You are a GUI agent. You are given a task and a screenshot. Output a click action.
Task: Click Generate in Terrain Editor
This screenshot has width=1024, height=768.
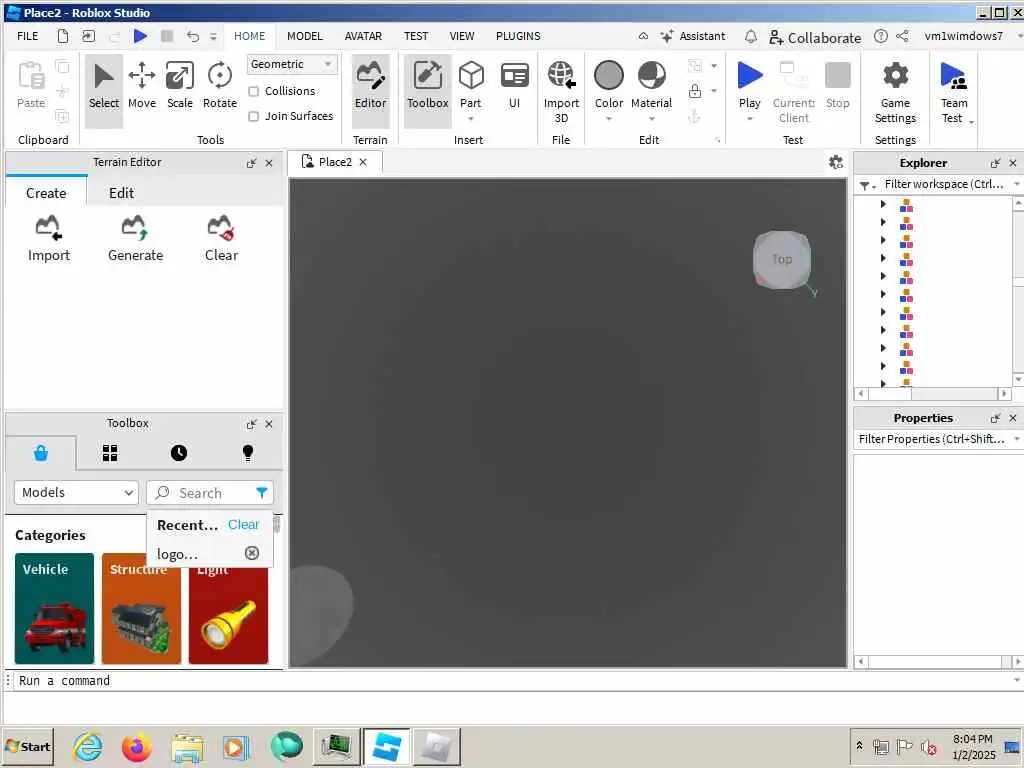click(x=135, y=238)
